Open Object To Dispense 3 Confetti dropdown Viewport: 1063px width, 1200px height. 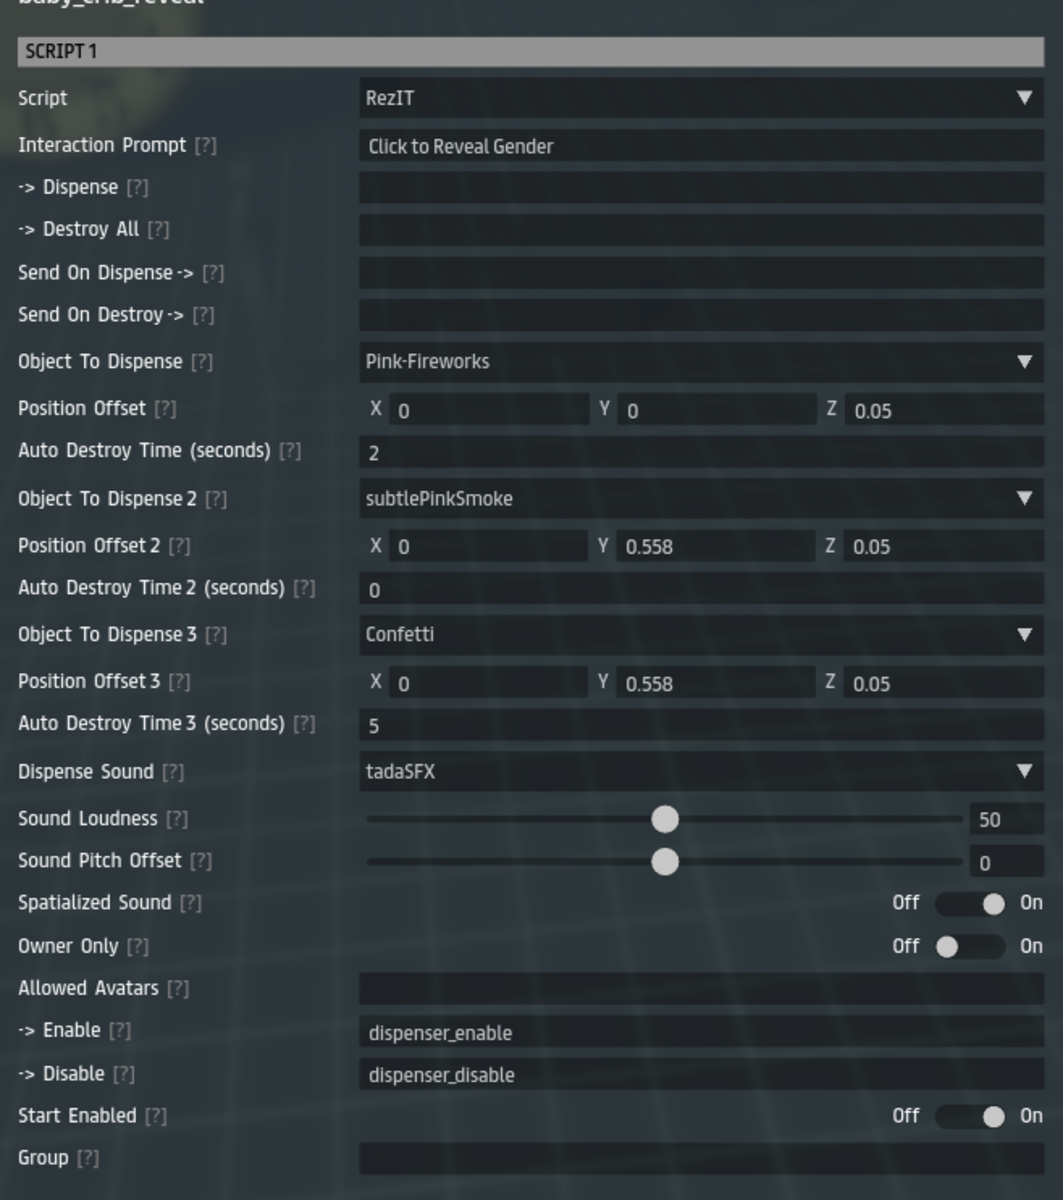coord(701,635)
